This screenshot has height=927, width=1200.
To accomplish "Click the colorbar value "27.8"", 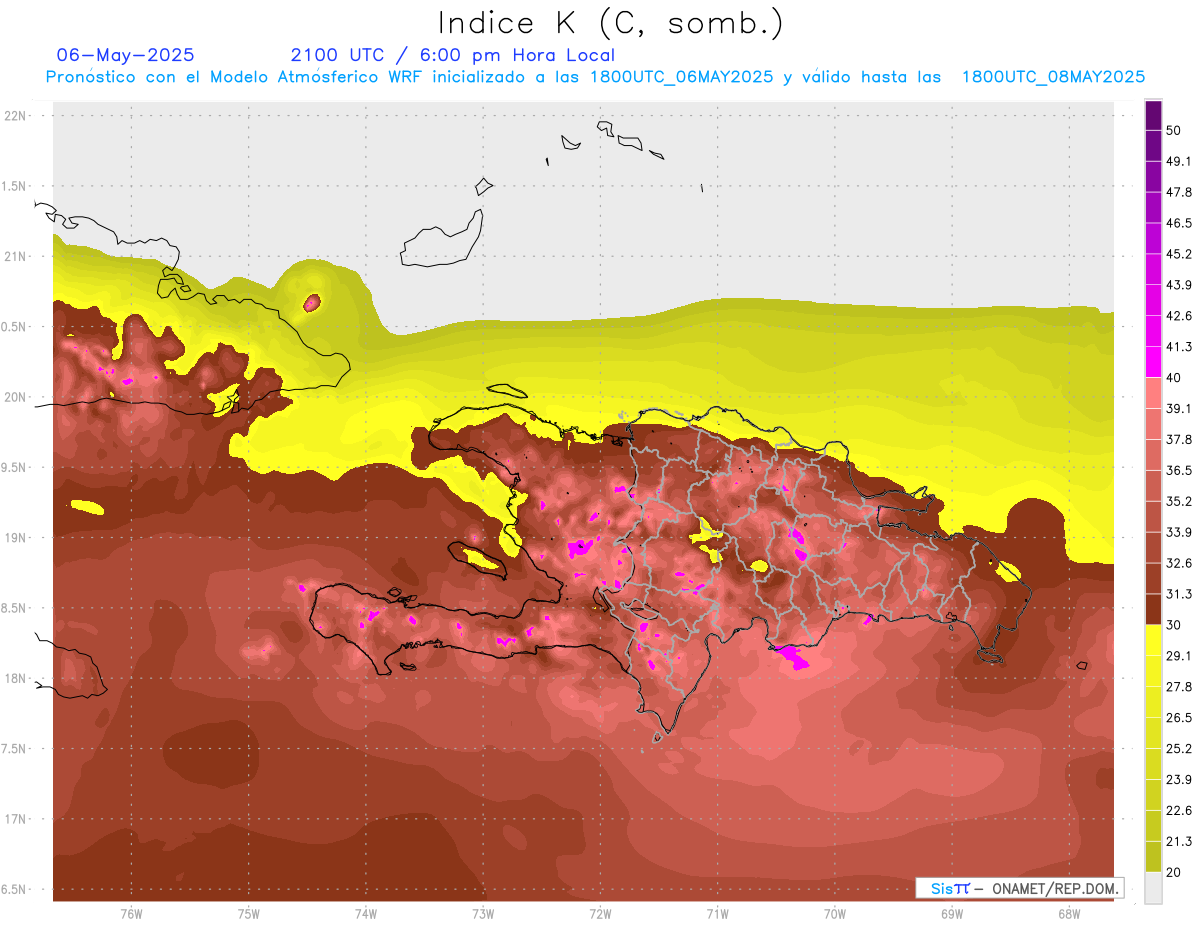I will [1178, 687].
